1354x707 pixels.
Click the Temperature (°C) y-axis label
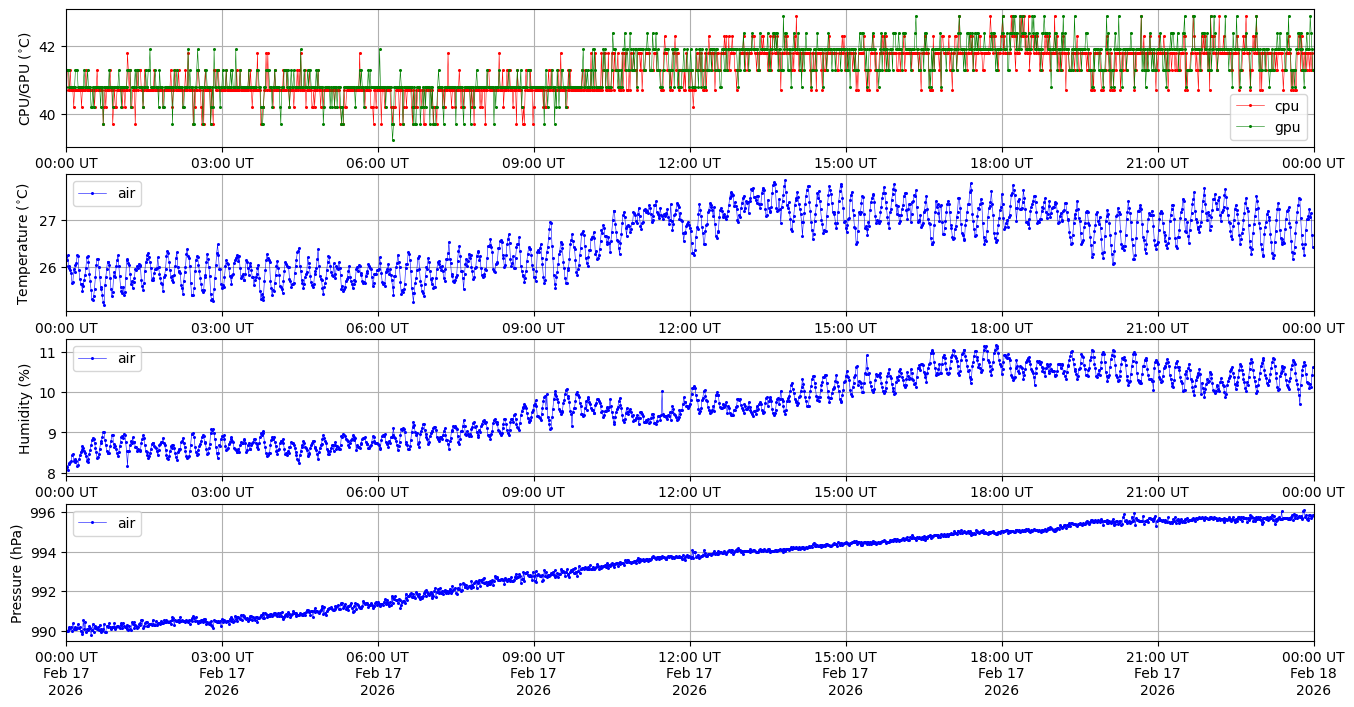pos(25,243)
